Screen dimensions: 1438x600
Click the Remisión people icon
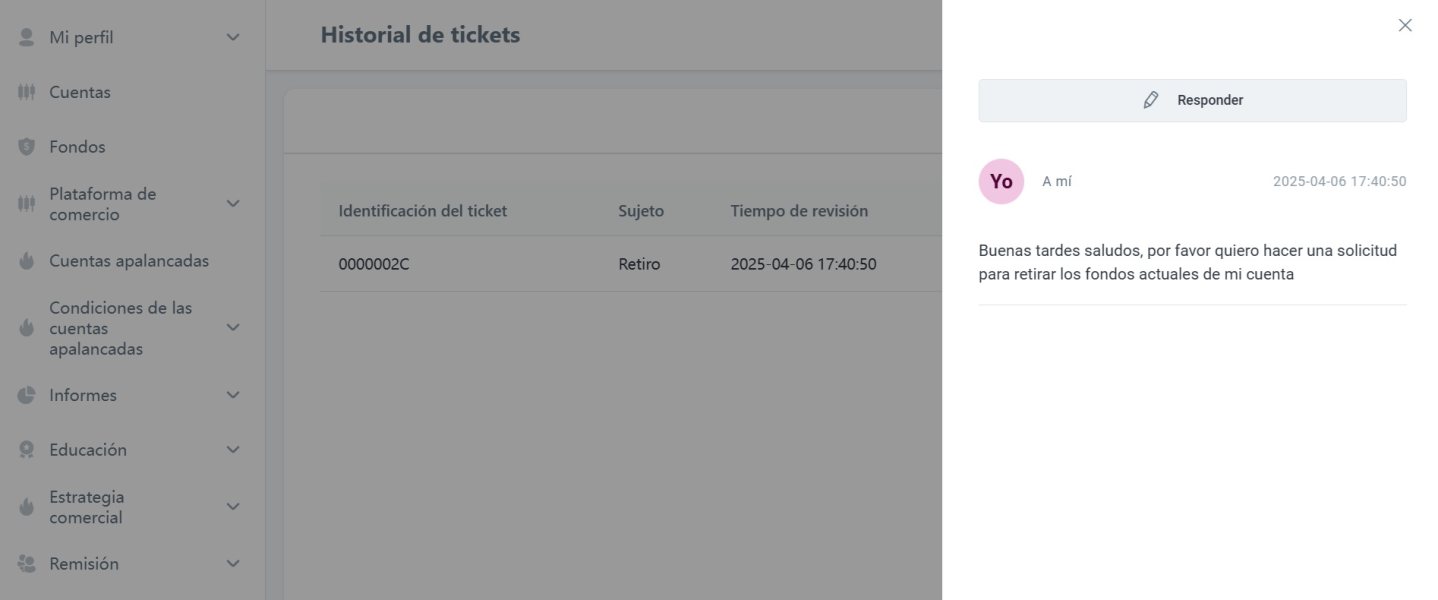pos(27,564)
